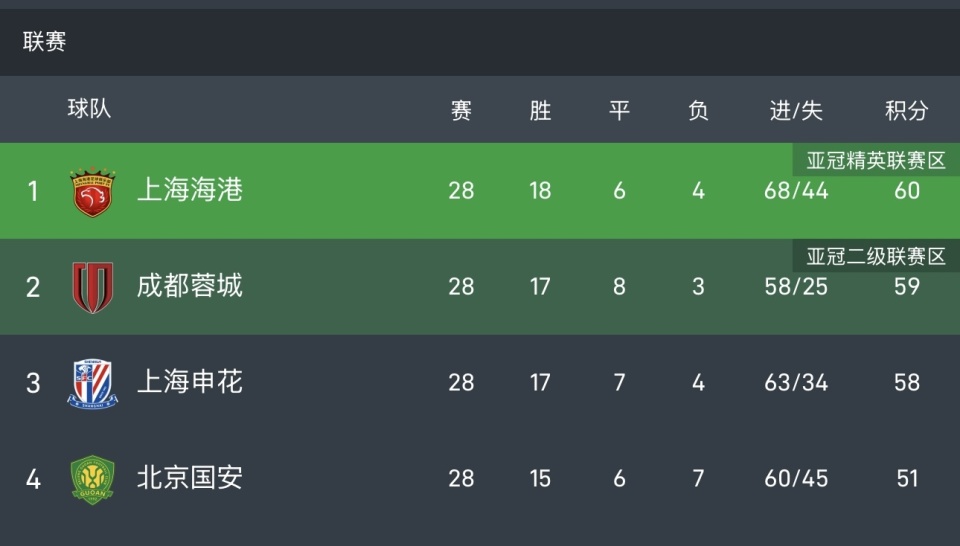Click the 成都蓉城 team crest icon

(x=92, y=287)
